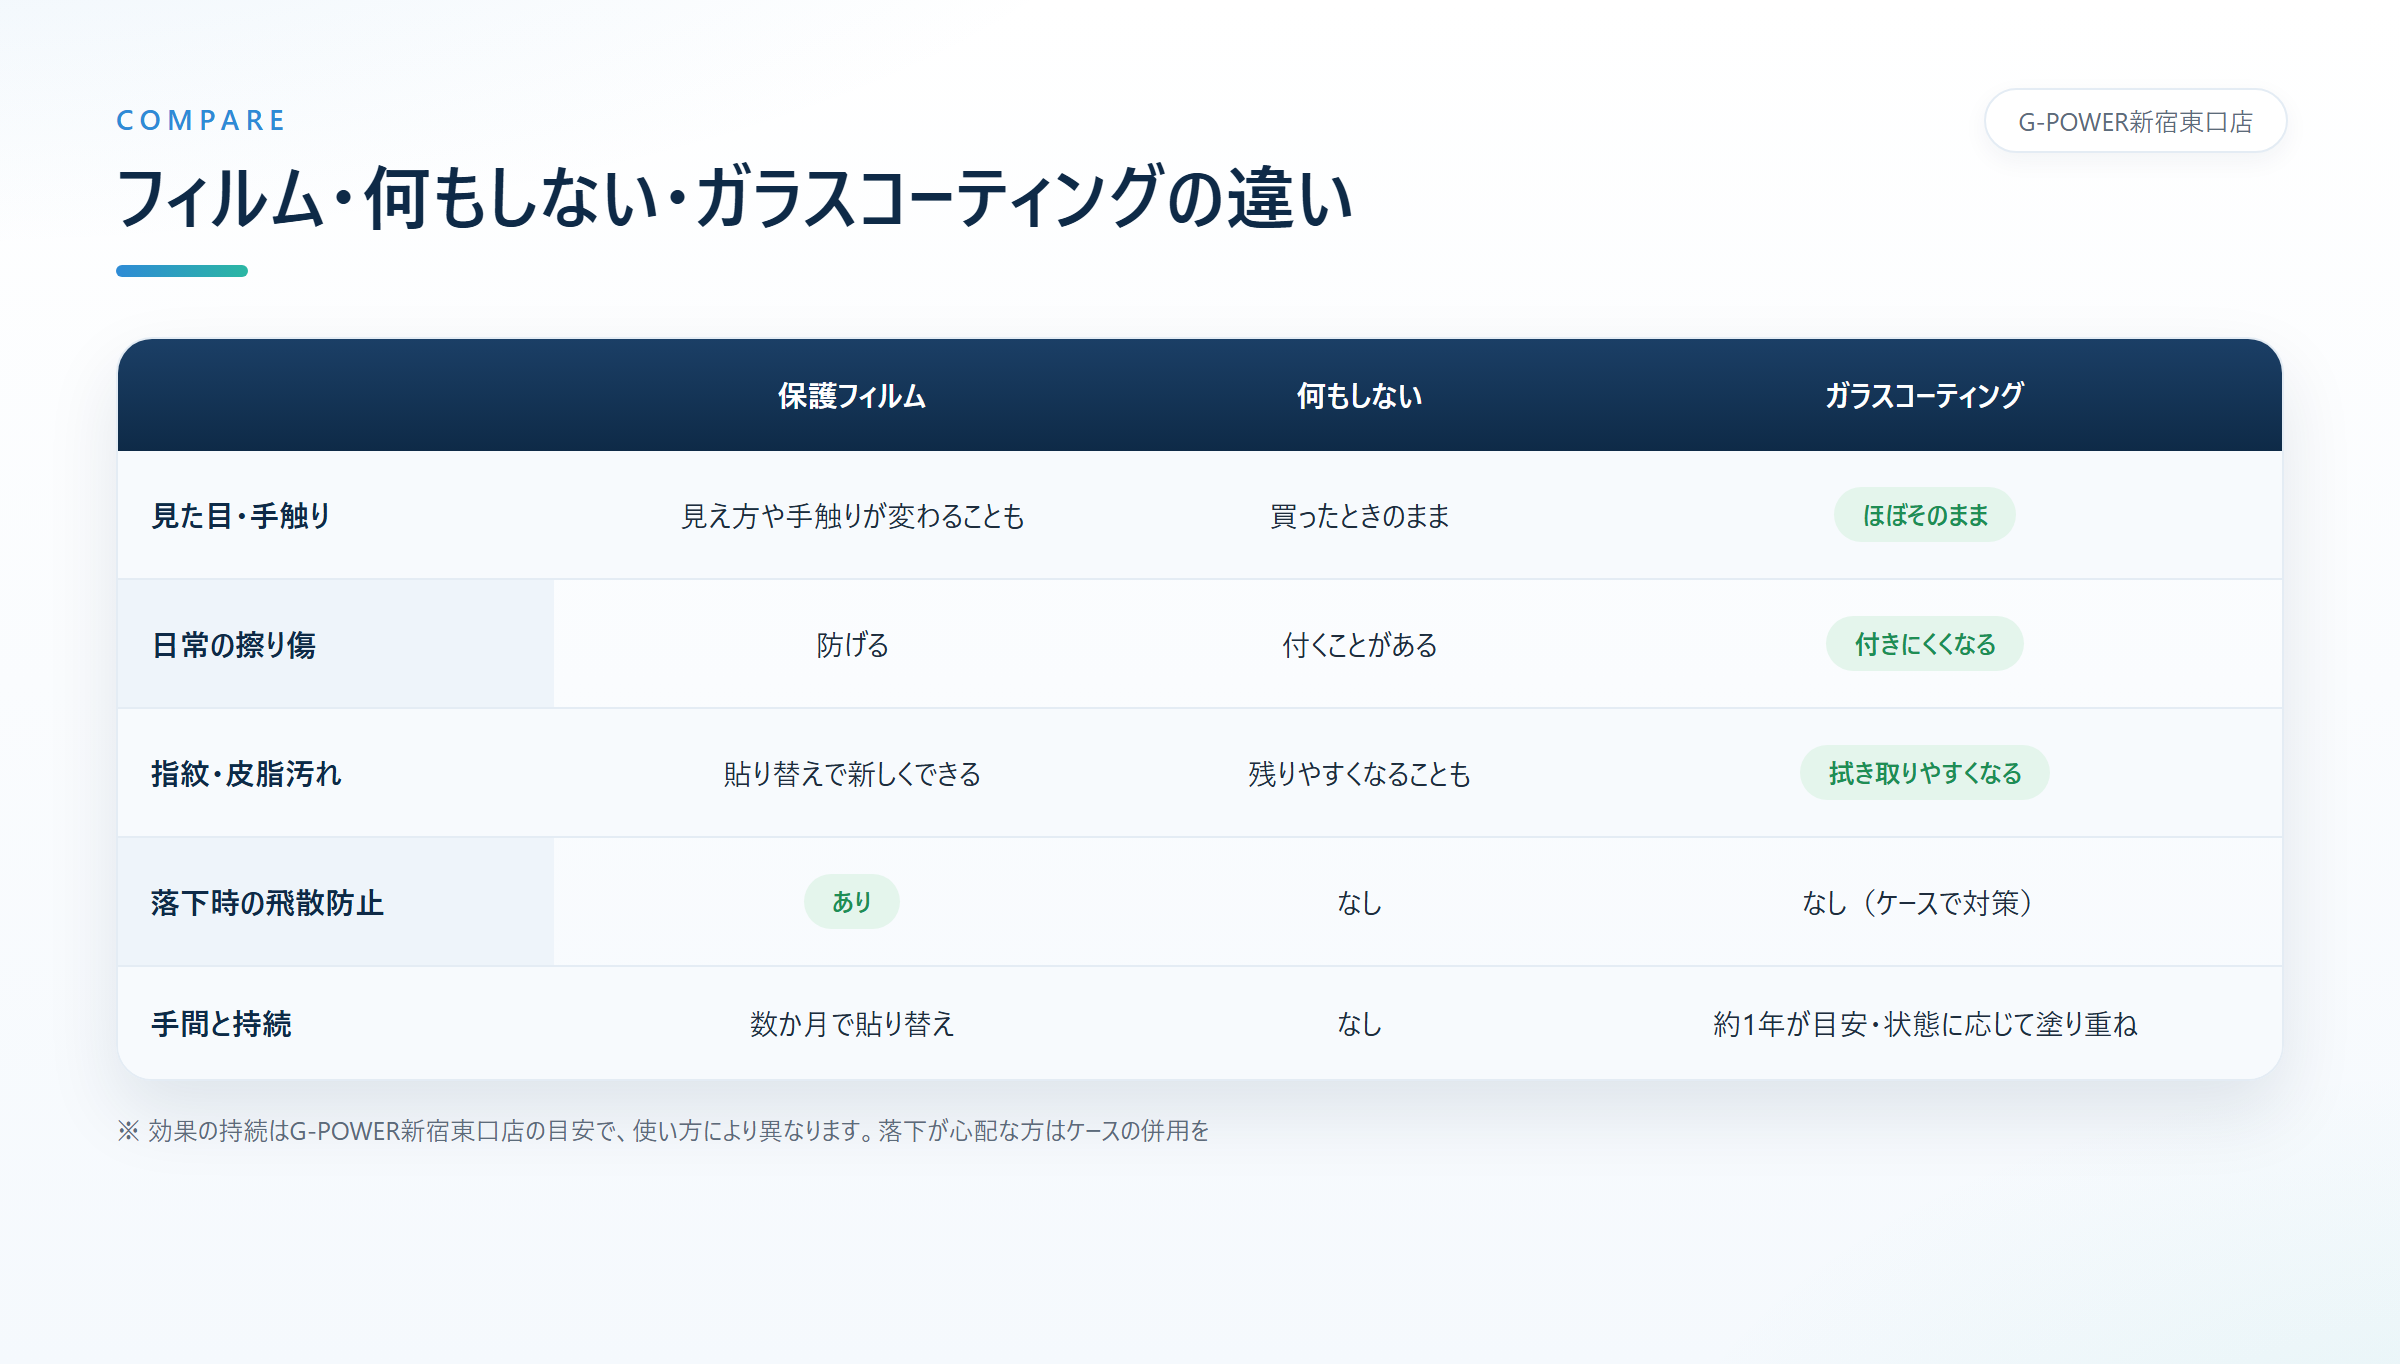Click なし in the 落下時の飛散防止 row
2400x1364 pixels.
coord(1359,903)
